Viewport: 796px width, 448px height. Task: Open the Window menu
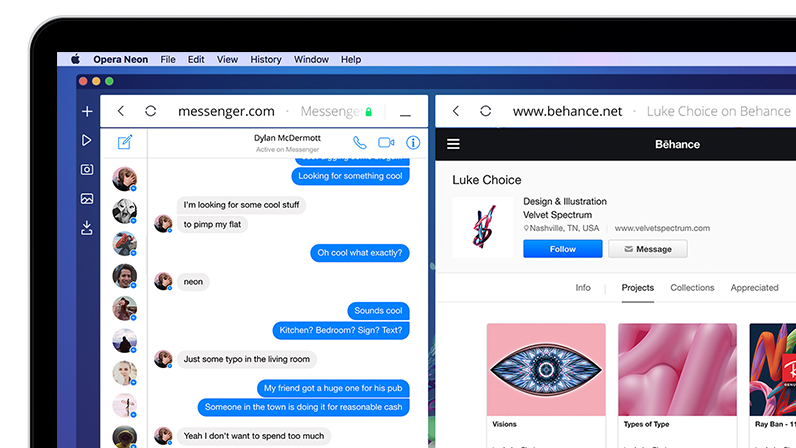[311, 59]
